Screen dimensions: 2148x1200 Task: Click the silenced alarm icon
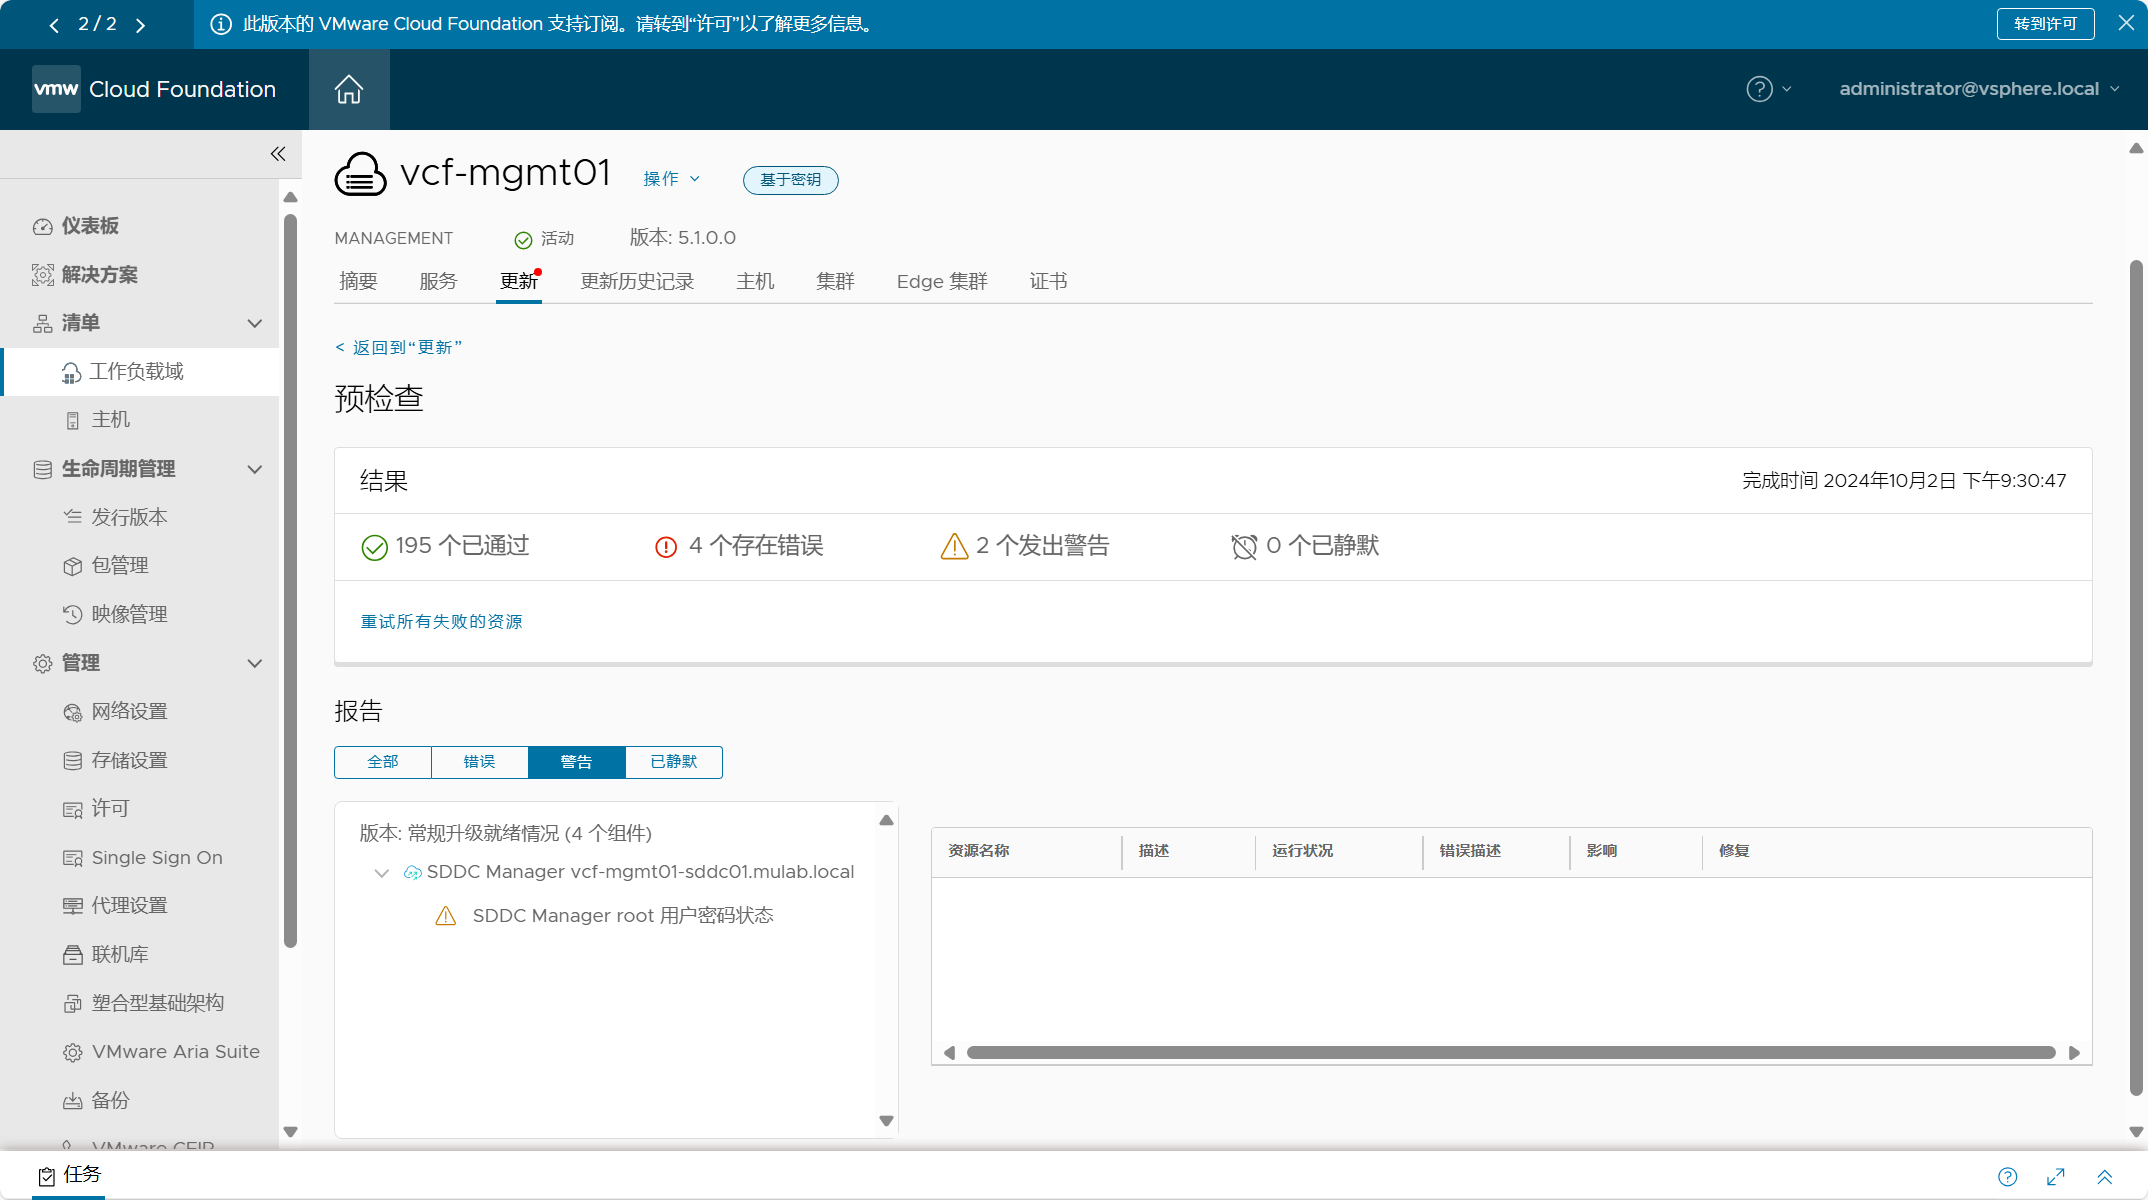[1244, 546]
